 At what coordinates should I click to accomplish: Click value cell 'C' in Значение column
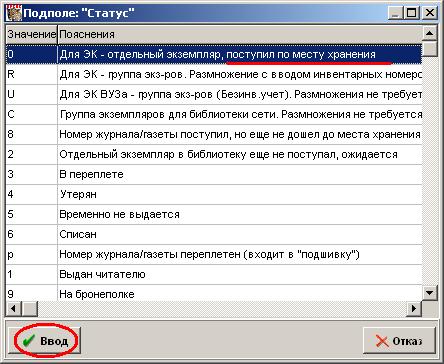click(32, 114)
